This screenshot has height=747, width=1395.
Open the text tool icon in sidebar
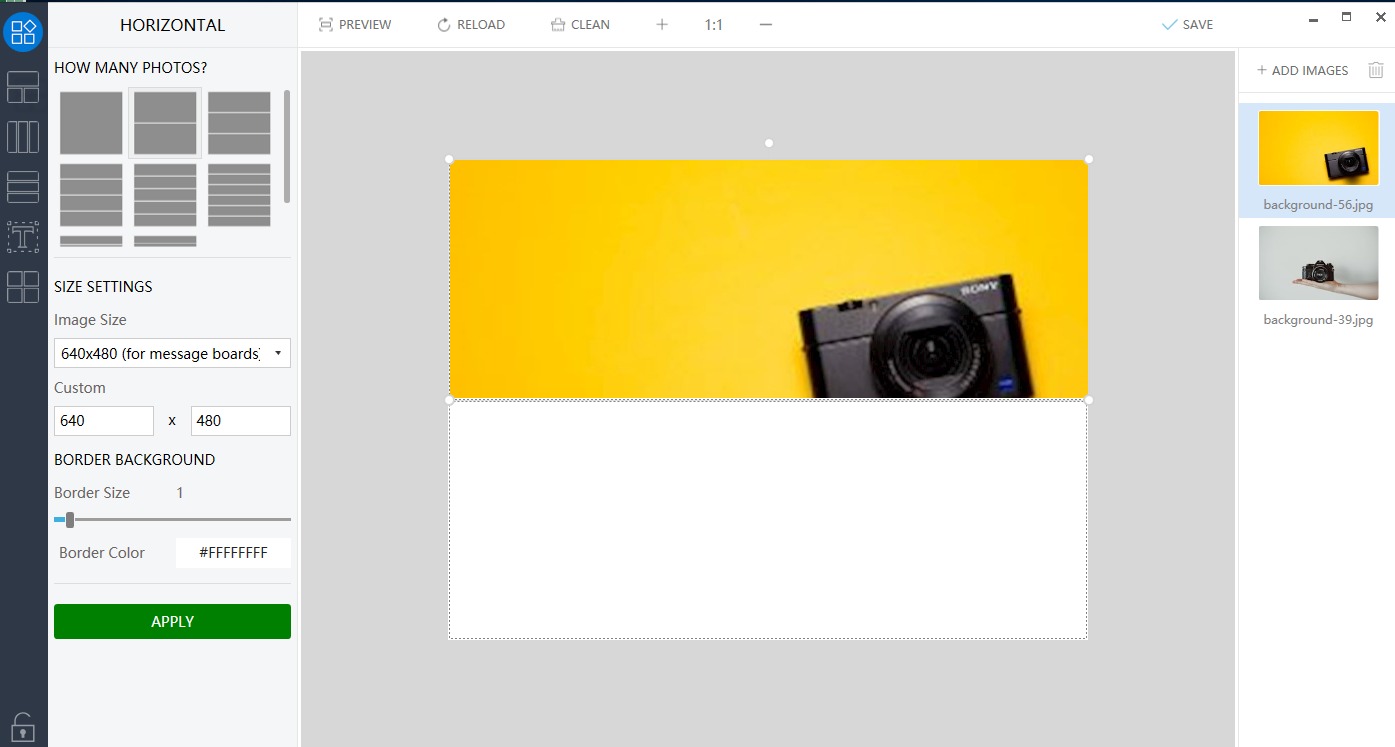click(23, 237)
